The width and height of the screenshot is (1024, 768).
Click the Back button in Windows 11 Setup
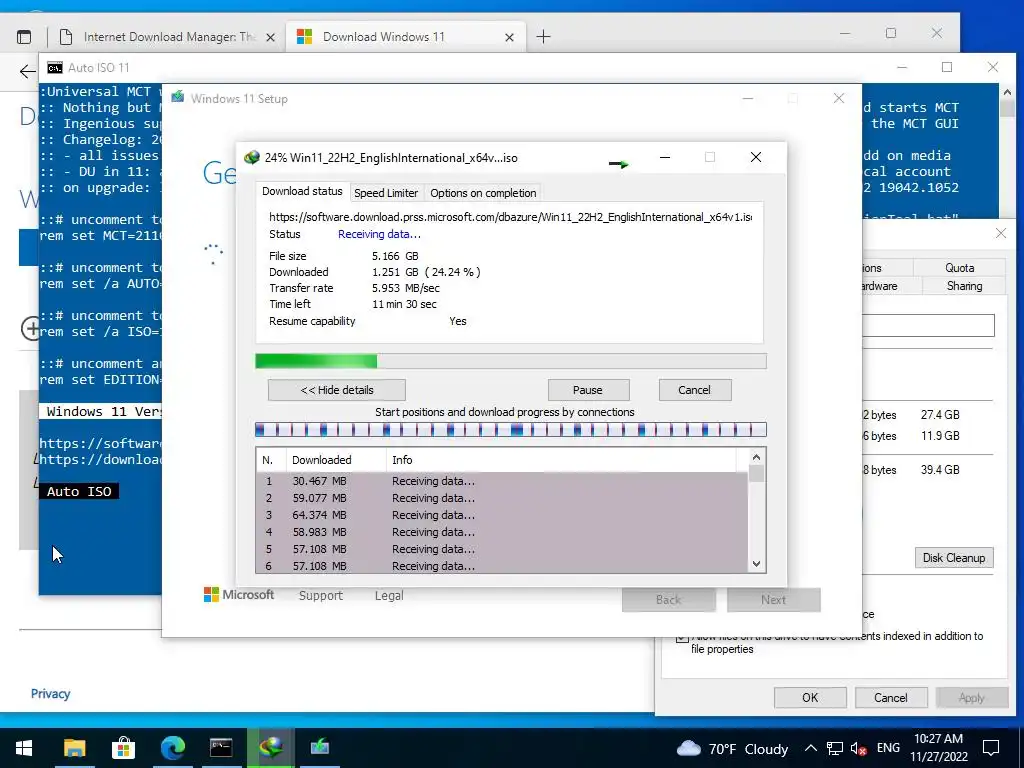(x=669, y=600)
